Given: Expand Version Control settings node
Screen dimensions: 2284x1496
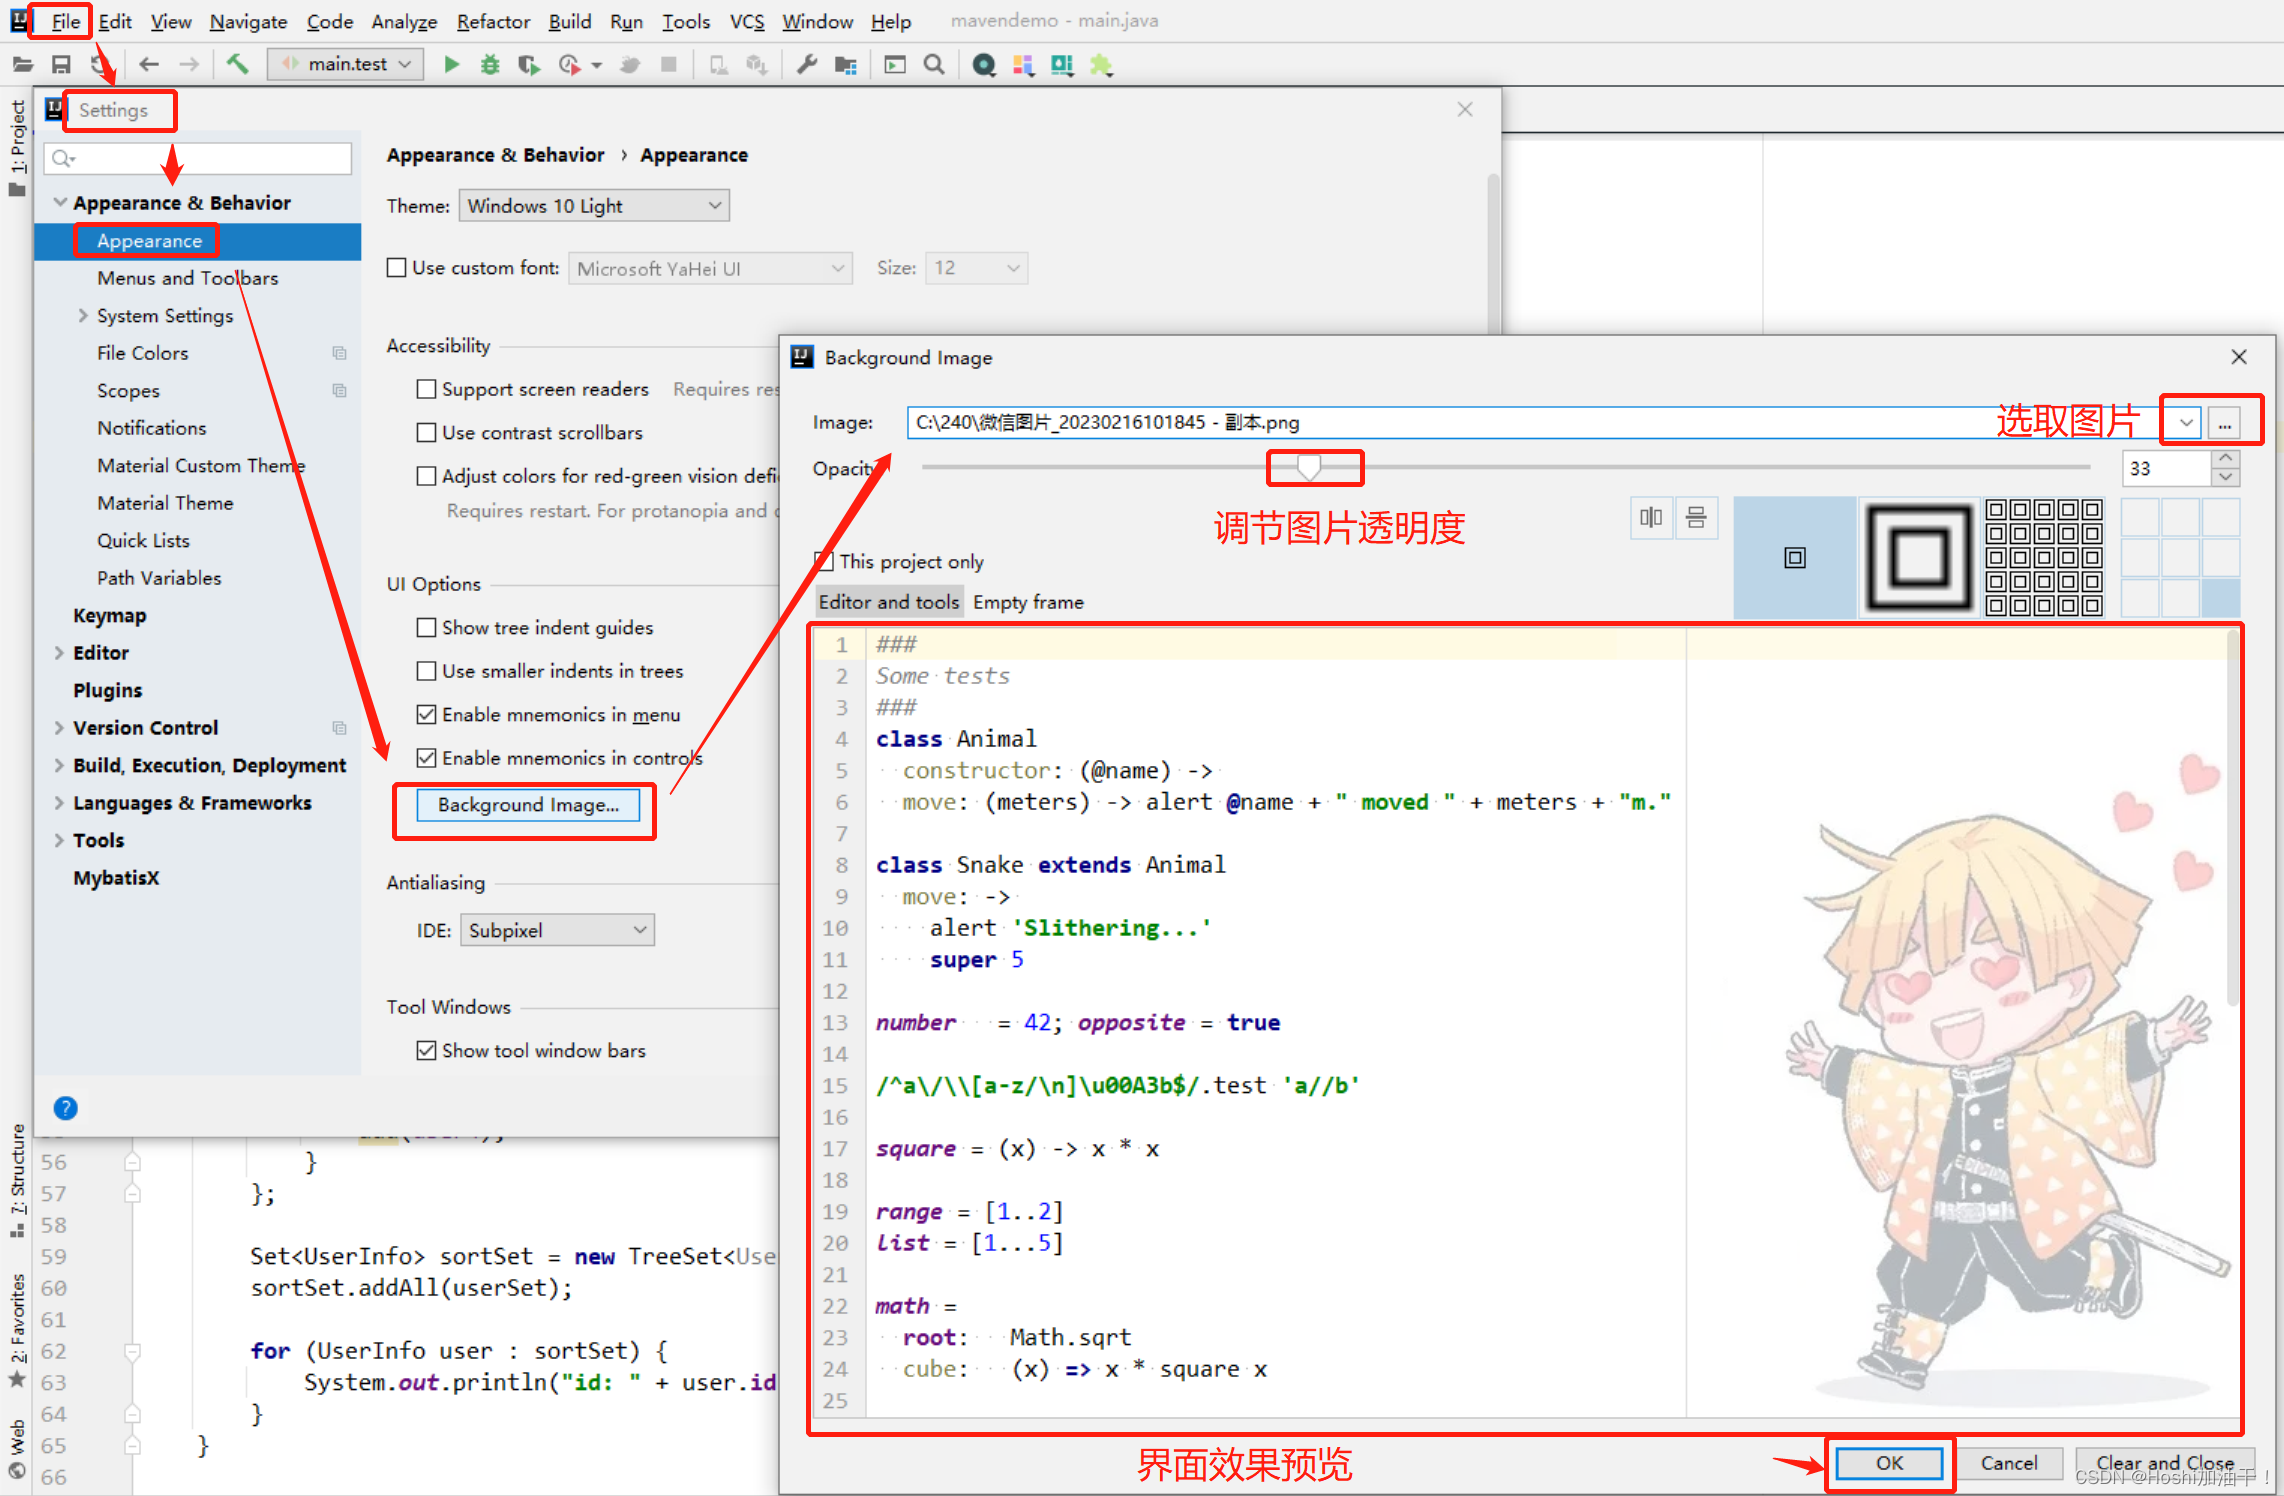Looking at the screenshot, I should [x=59, y=728].
